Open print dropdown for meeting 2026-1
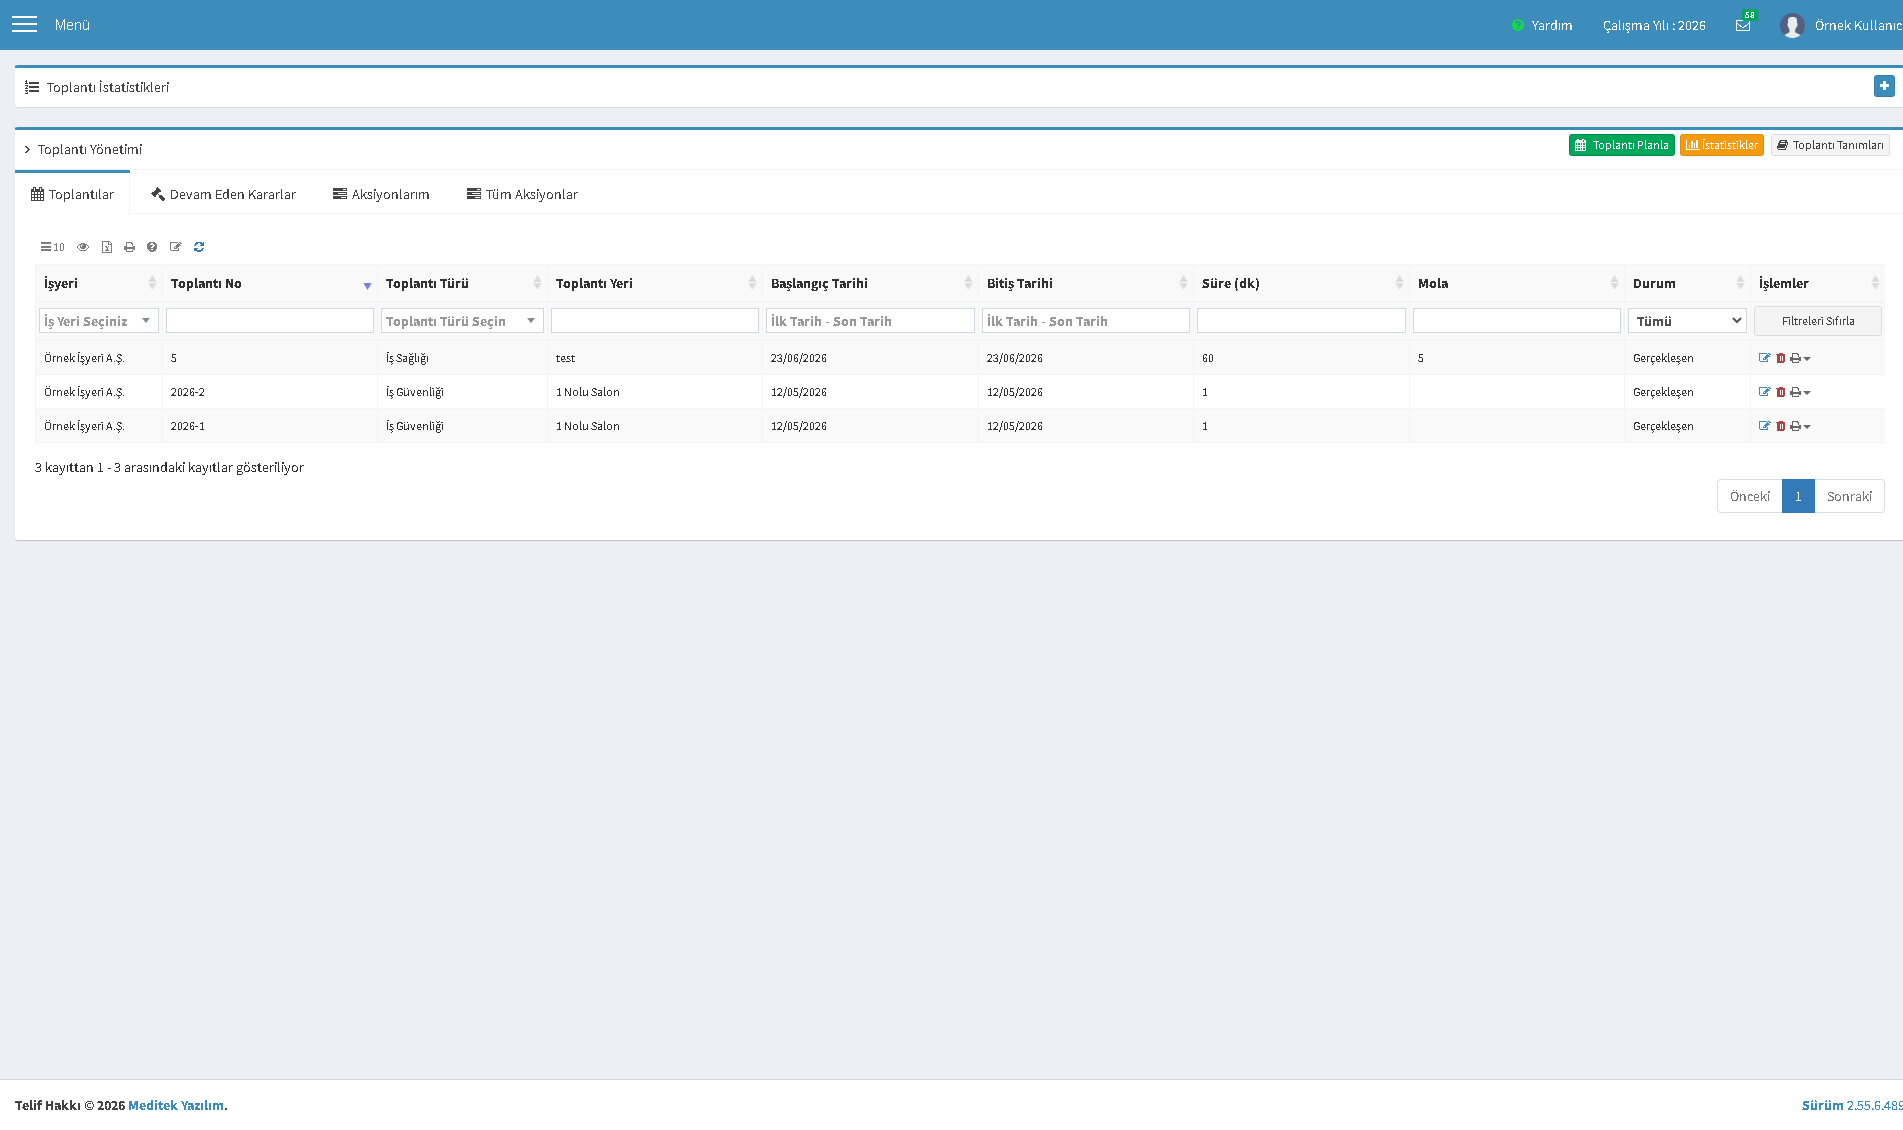This screenshot has width=1903, height=1130. tap(1800, 426)
